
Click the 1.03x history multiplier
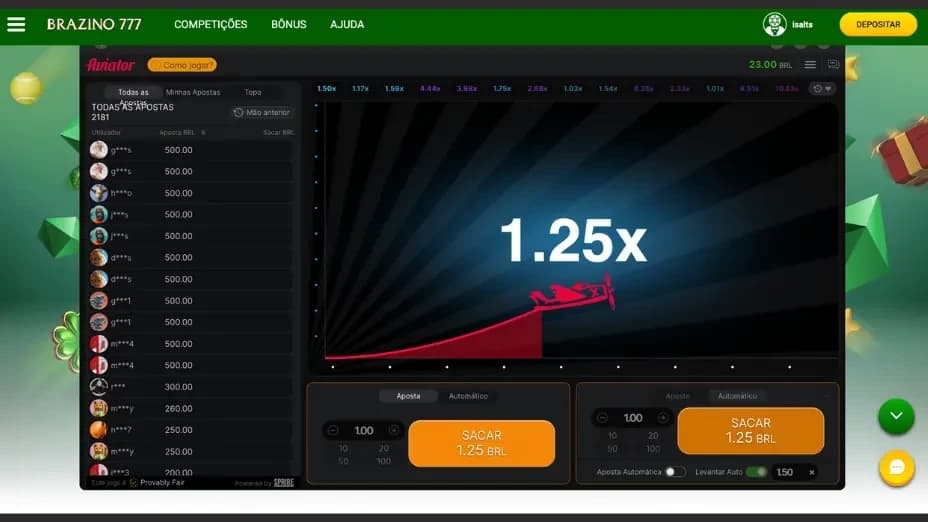(572, 89)
